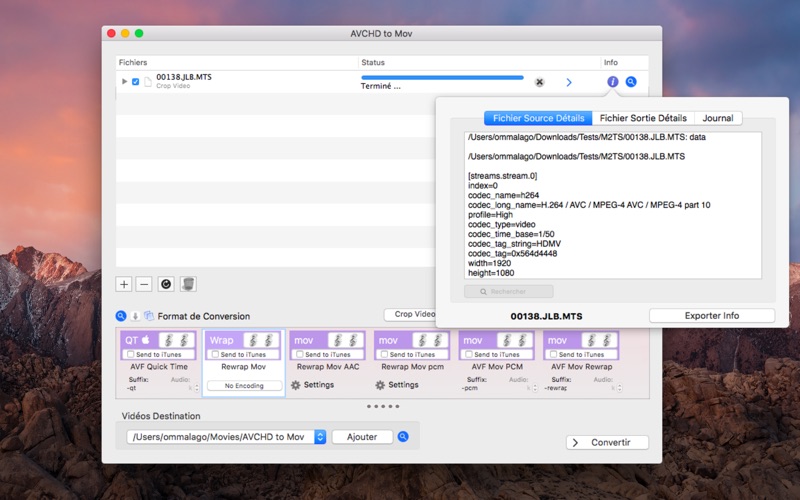Click the conversion progress bar
The image size is (800, 500).
[442, 78]
